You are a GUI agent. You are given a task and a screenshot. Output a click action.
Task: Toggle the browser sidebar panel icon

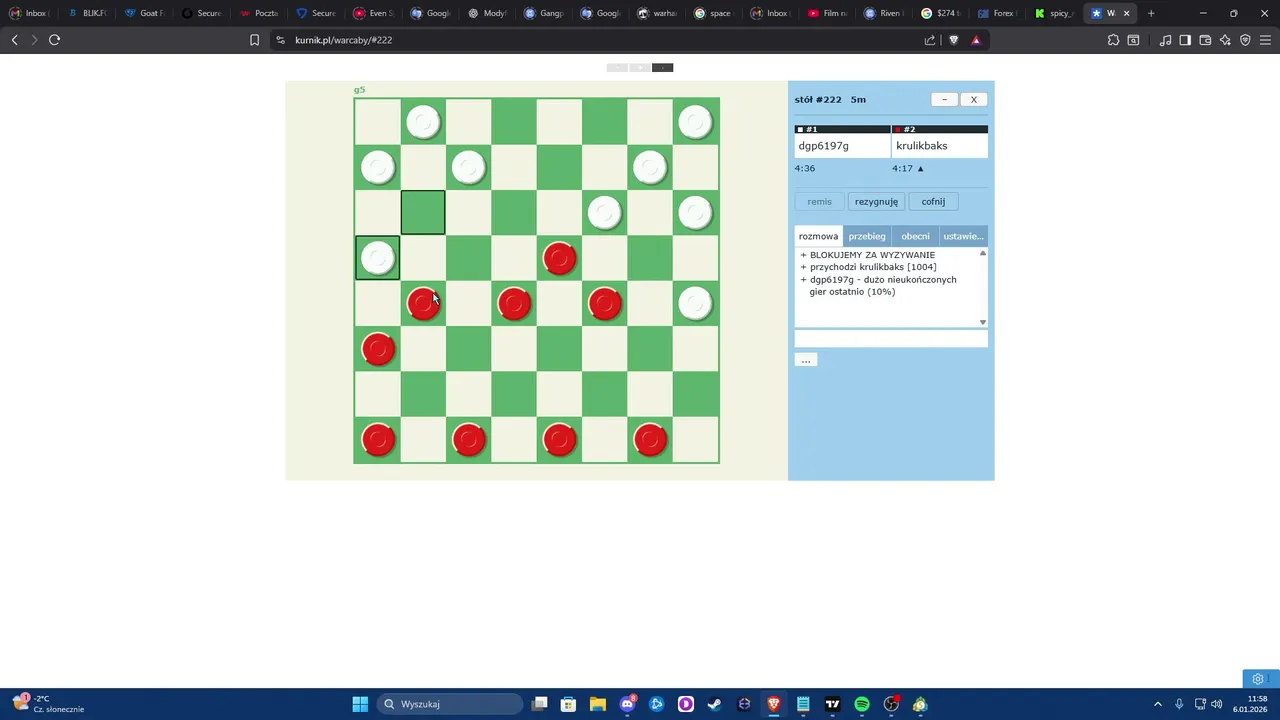1185,40
